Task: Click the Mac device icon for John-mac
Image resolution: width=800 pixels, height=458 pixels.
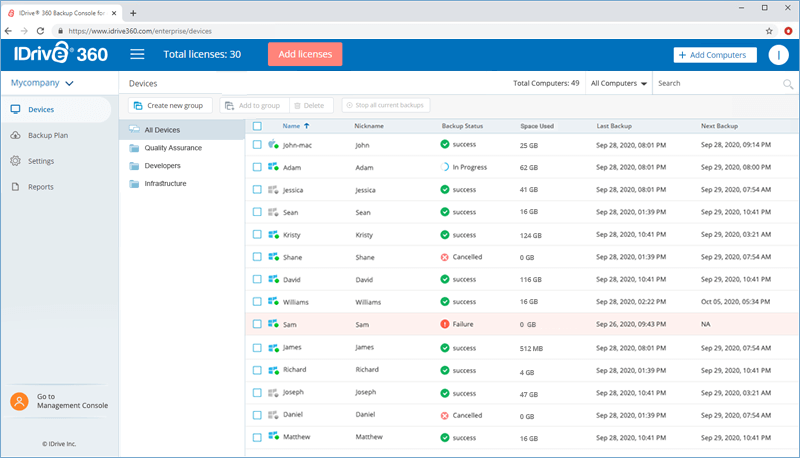Action: tap(273, 144)
